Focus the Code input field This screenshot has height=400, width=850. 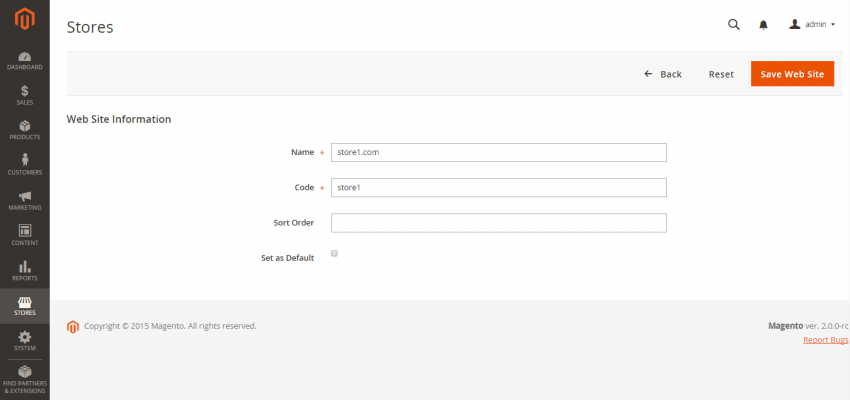(499, 188)
